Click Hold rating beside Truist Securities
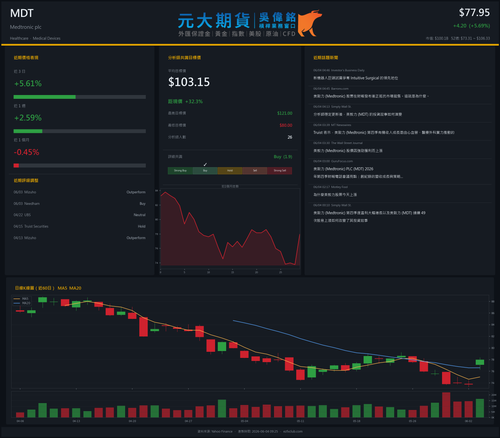The image size is (500, 438). tap(142, 226)
